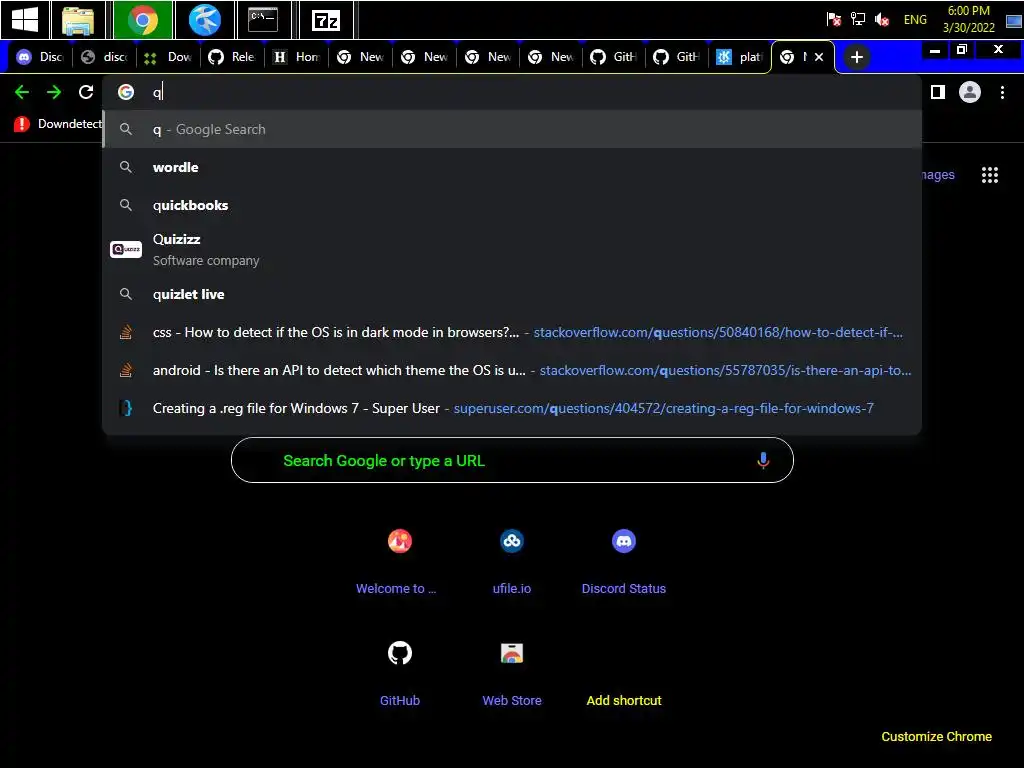
Task: Start voice search with microphone icon
Action: (x=763, y=460)
